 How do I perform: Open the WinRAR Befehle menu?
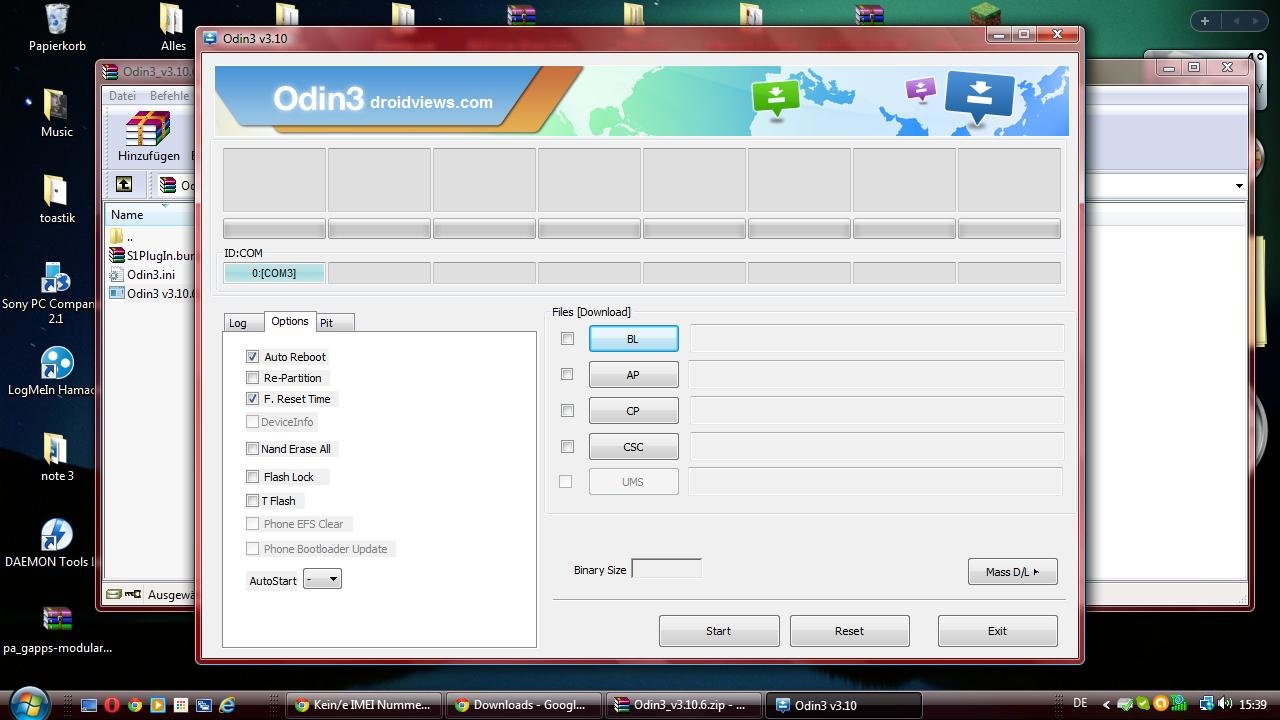click(x=169, y=96)
